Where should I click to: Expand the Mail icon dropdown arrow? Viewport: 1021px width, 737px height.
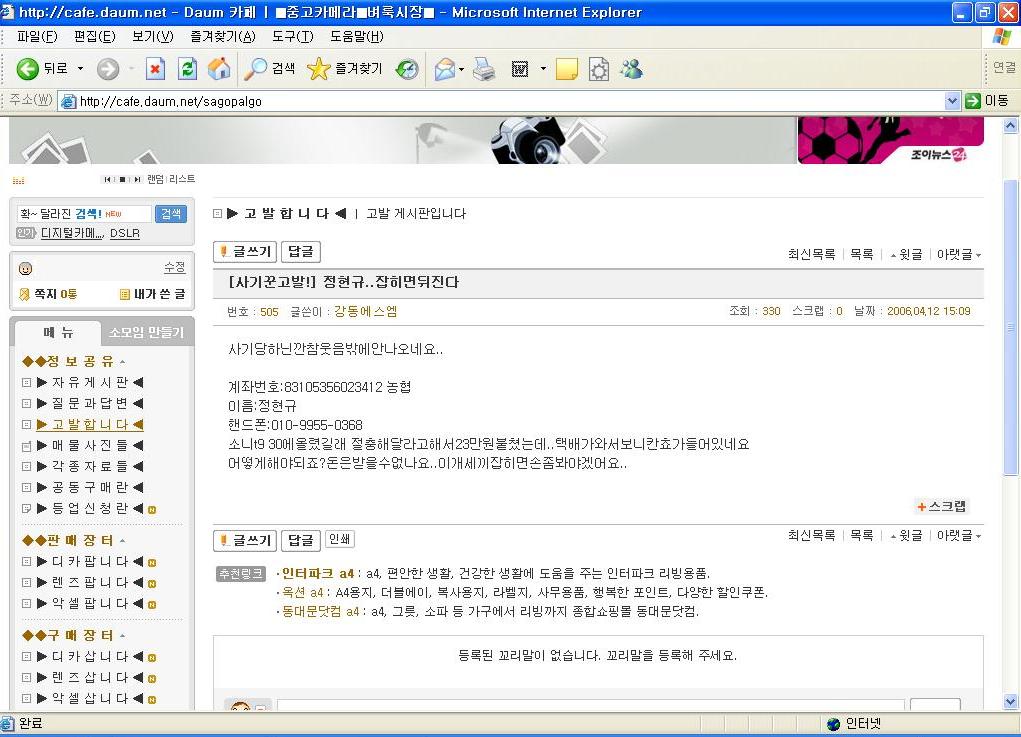click(461, 69)
